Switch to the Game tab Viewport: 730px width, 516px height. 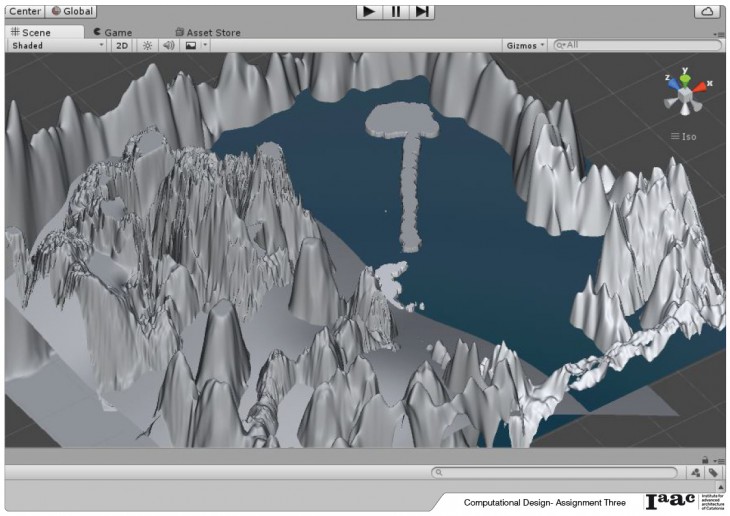click(111, 32)
